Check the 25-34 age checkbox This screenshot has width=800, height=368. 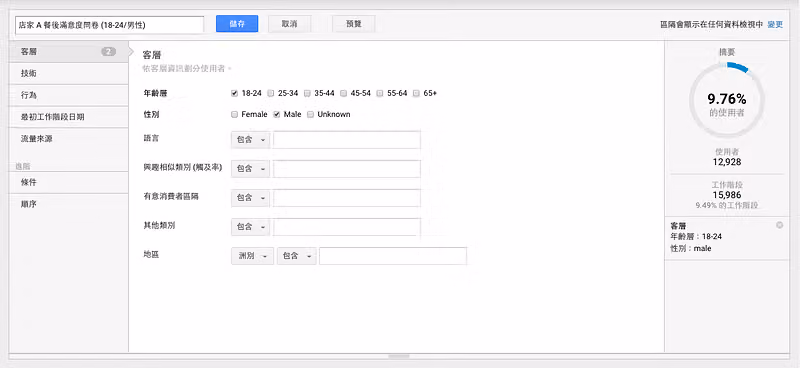click(271, 93)
